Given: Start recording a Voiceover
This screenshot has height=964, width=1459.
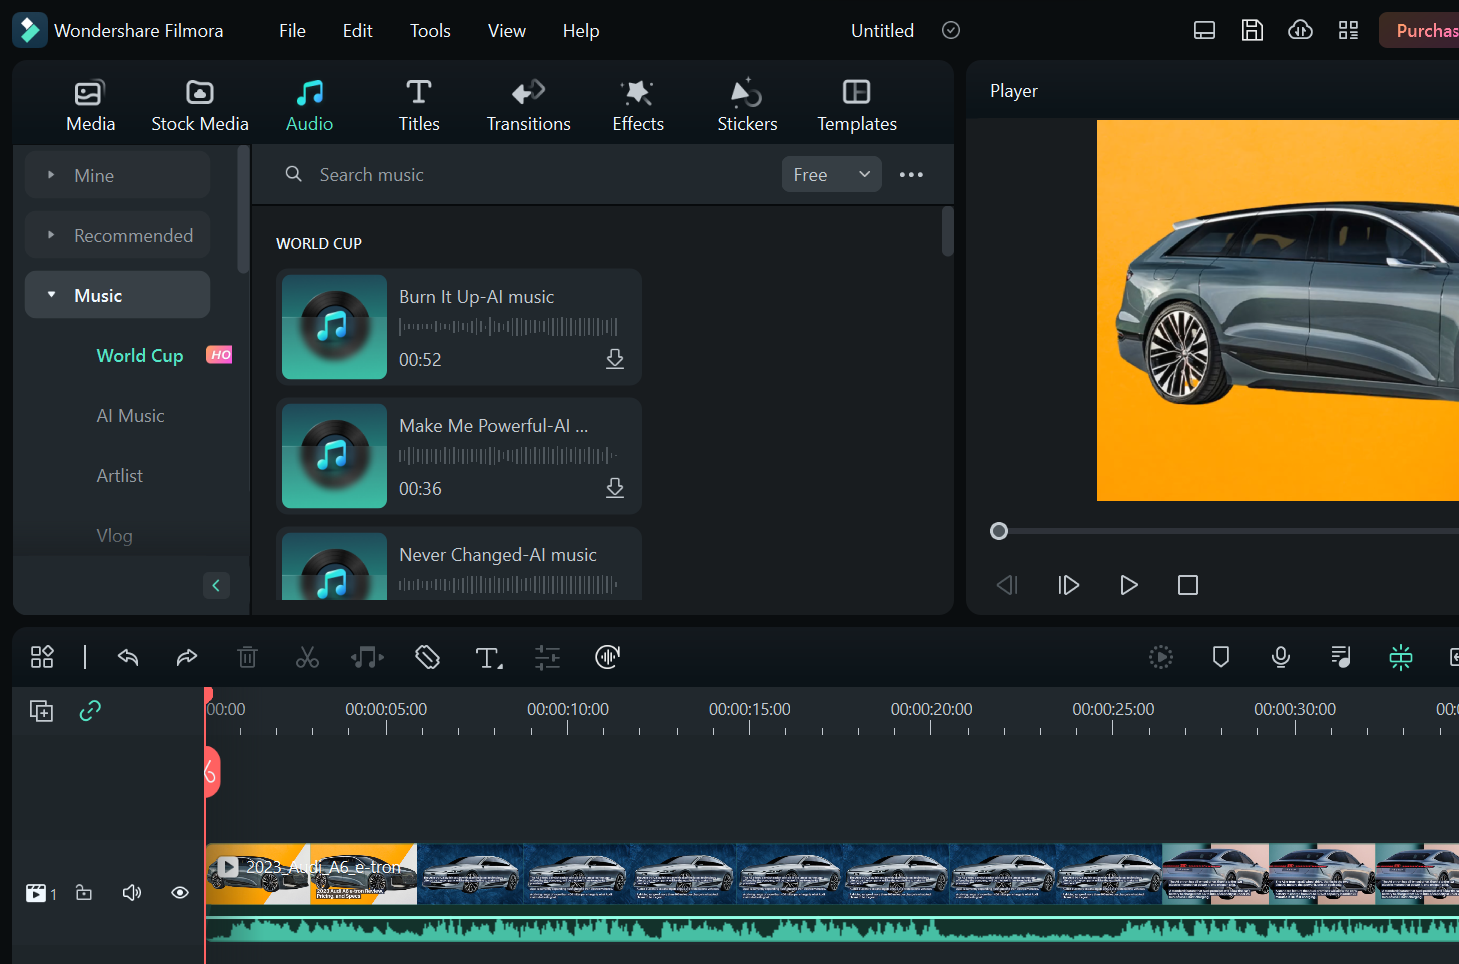Looking at the screenshot, I should 1281,657.
